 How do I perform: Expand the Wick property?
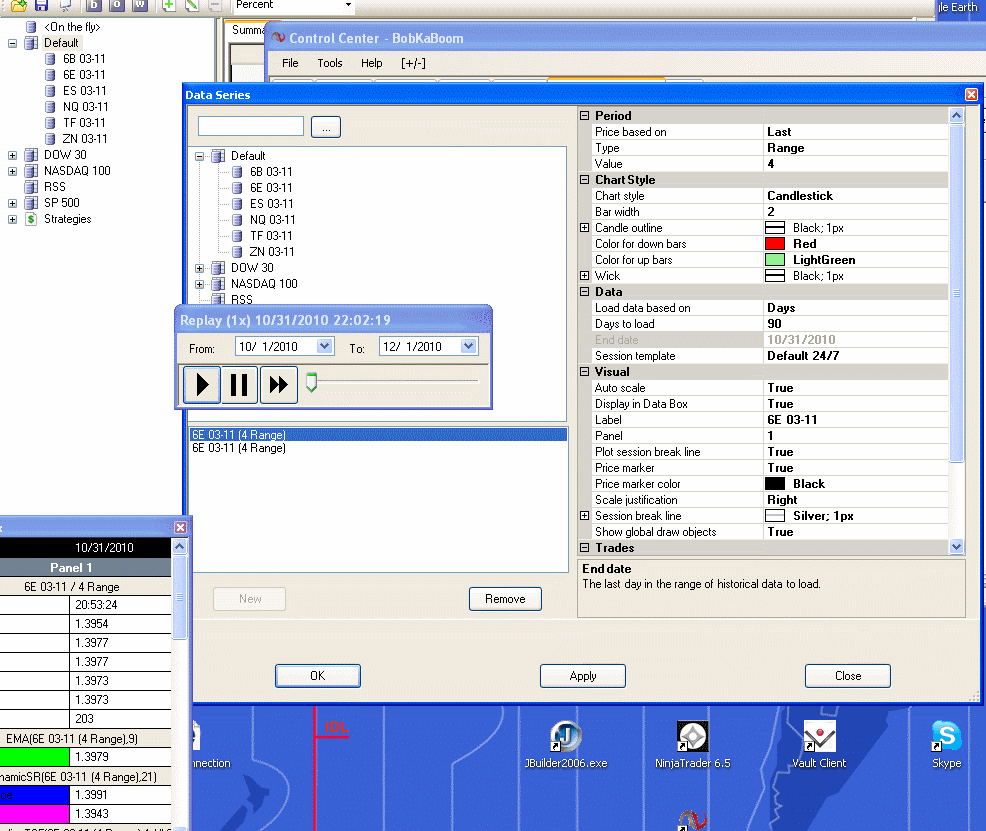click(x=584, y=275)
